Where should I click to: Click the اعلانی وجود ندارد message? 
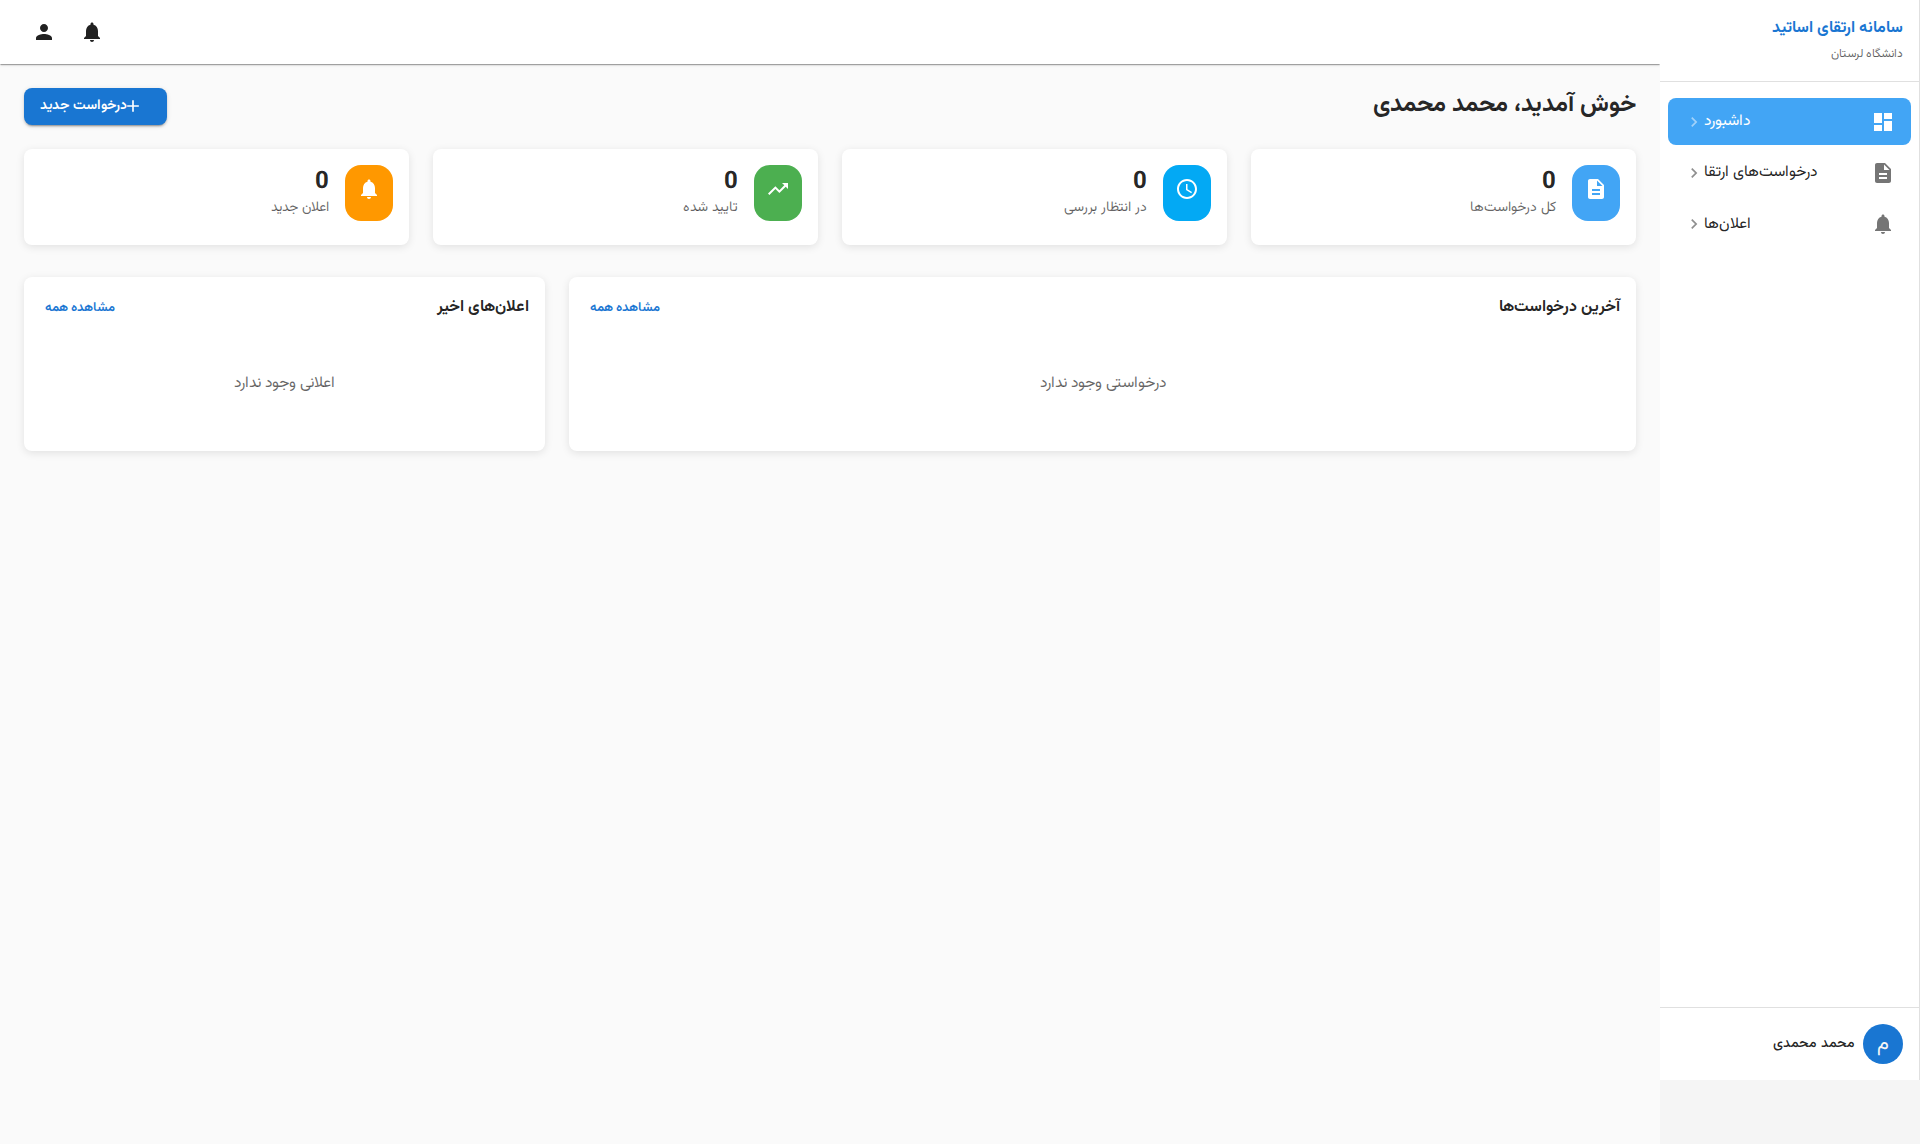point(284,383)
